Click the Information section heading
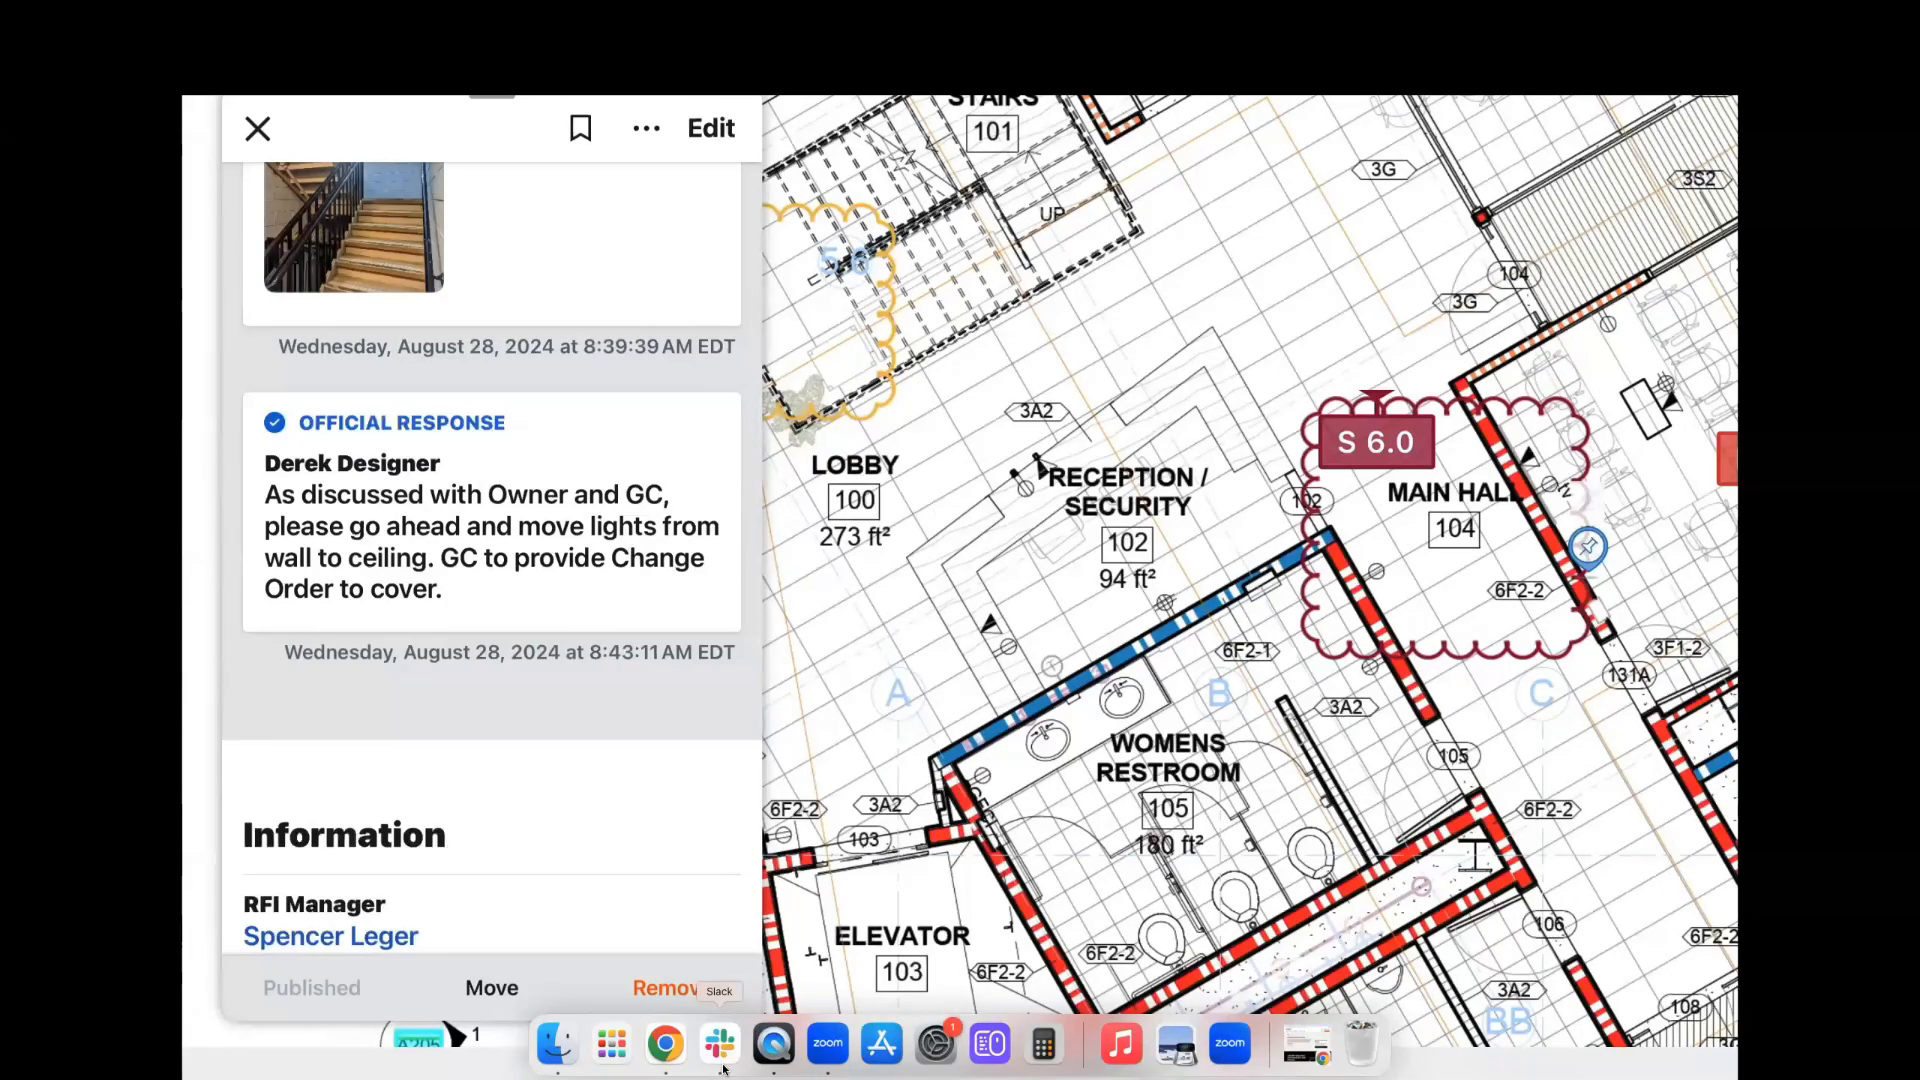Screen dimensions: 1920x1080 [x=343, y=835]
